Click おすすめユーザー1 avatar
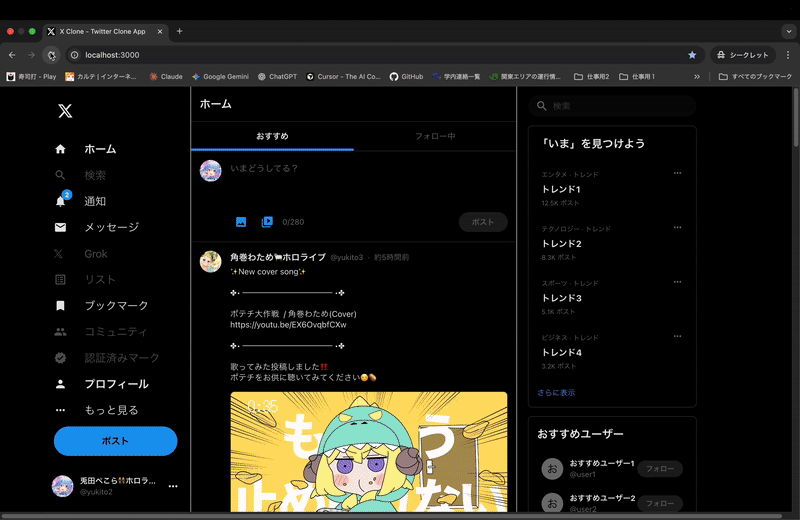The image size is (800, 520). [552, 468]
